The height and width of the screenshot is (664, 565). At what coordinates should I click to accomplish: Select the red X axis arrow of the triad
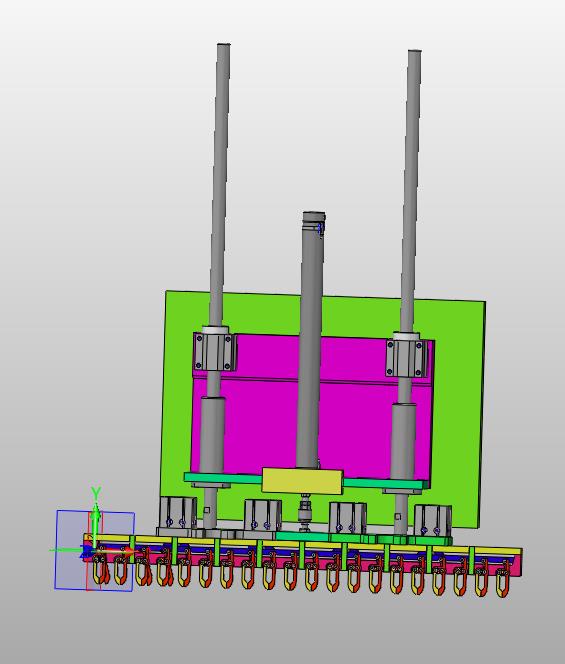tap(114, 552)
